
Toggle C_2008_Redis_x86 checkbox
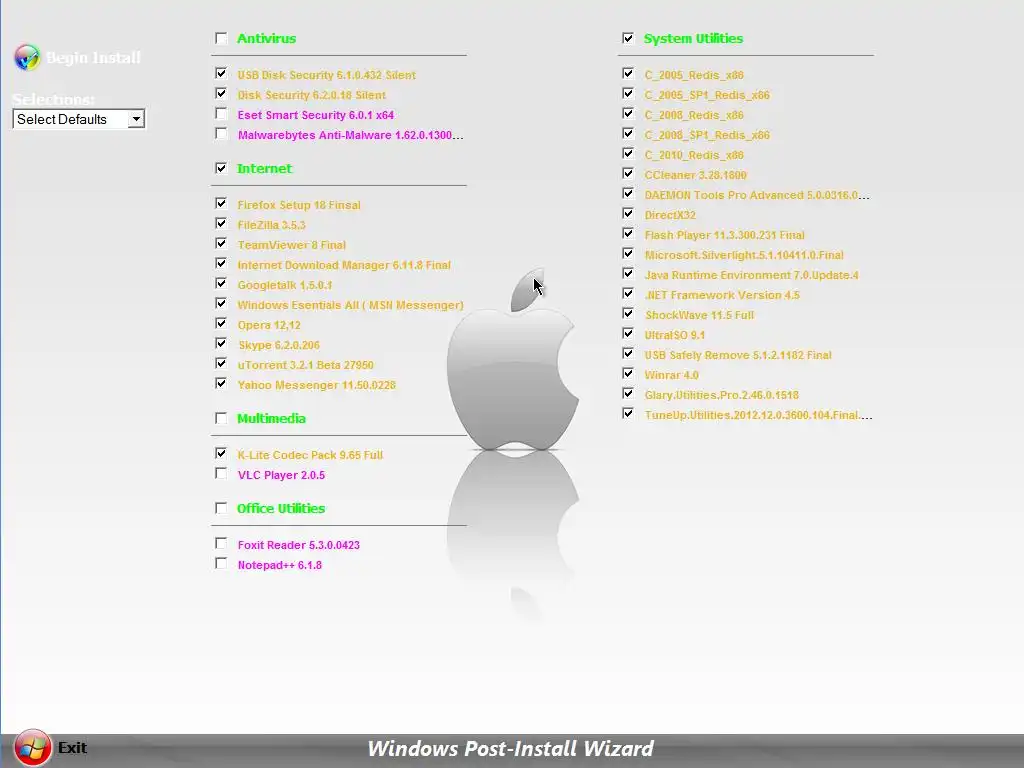[628, 114]
